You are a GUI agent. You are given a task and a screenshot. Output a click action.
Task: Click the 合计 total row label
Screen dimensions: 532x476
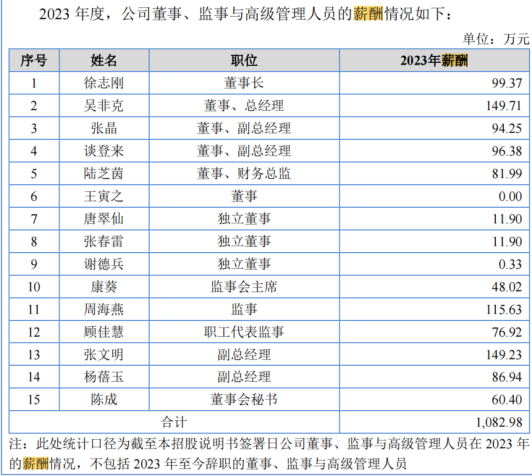(174, 422)
